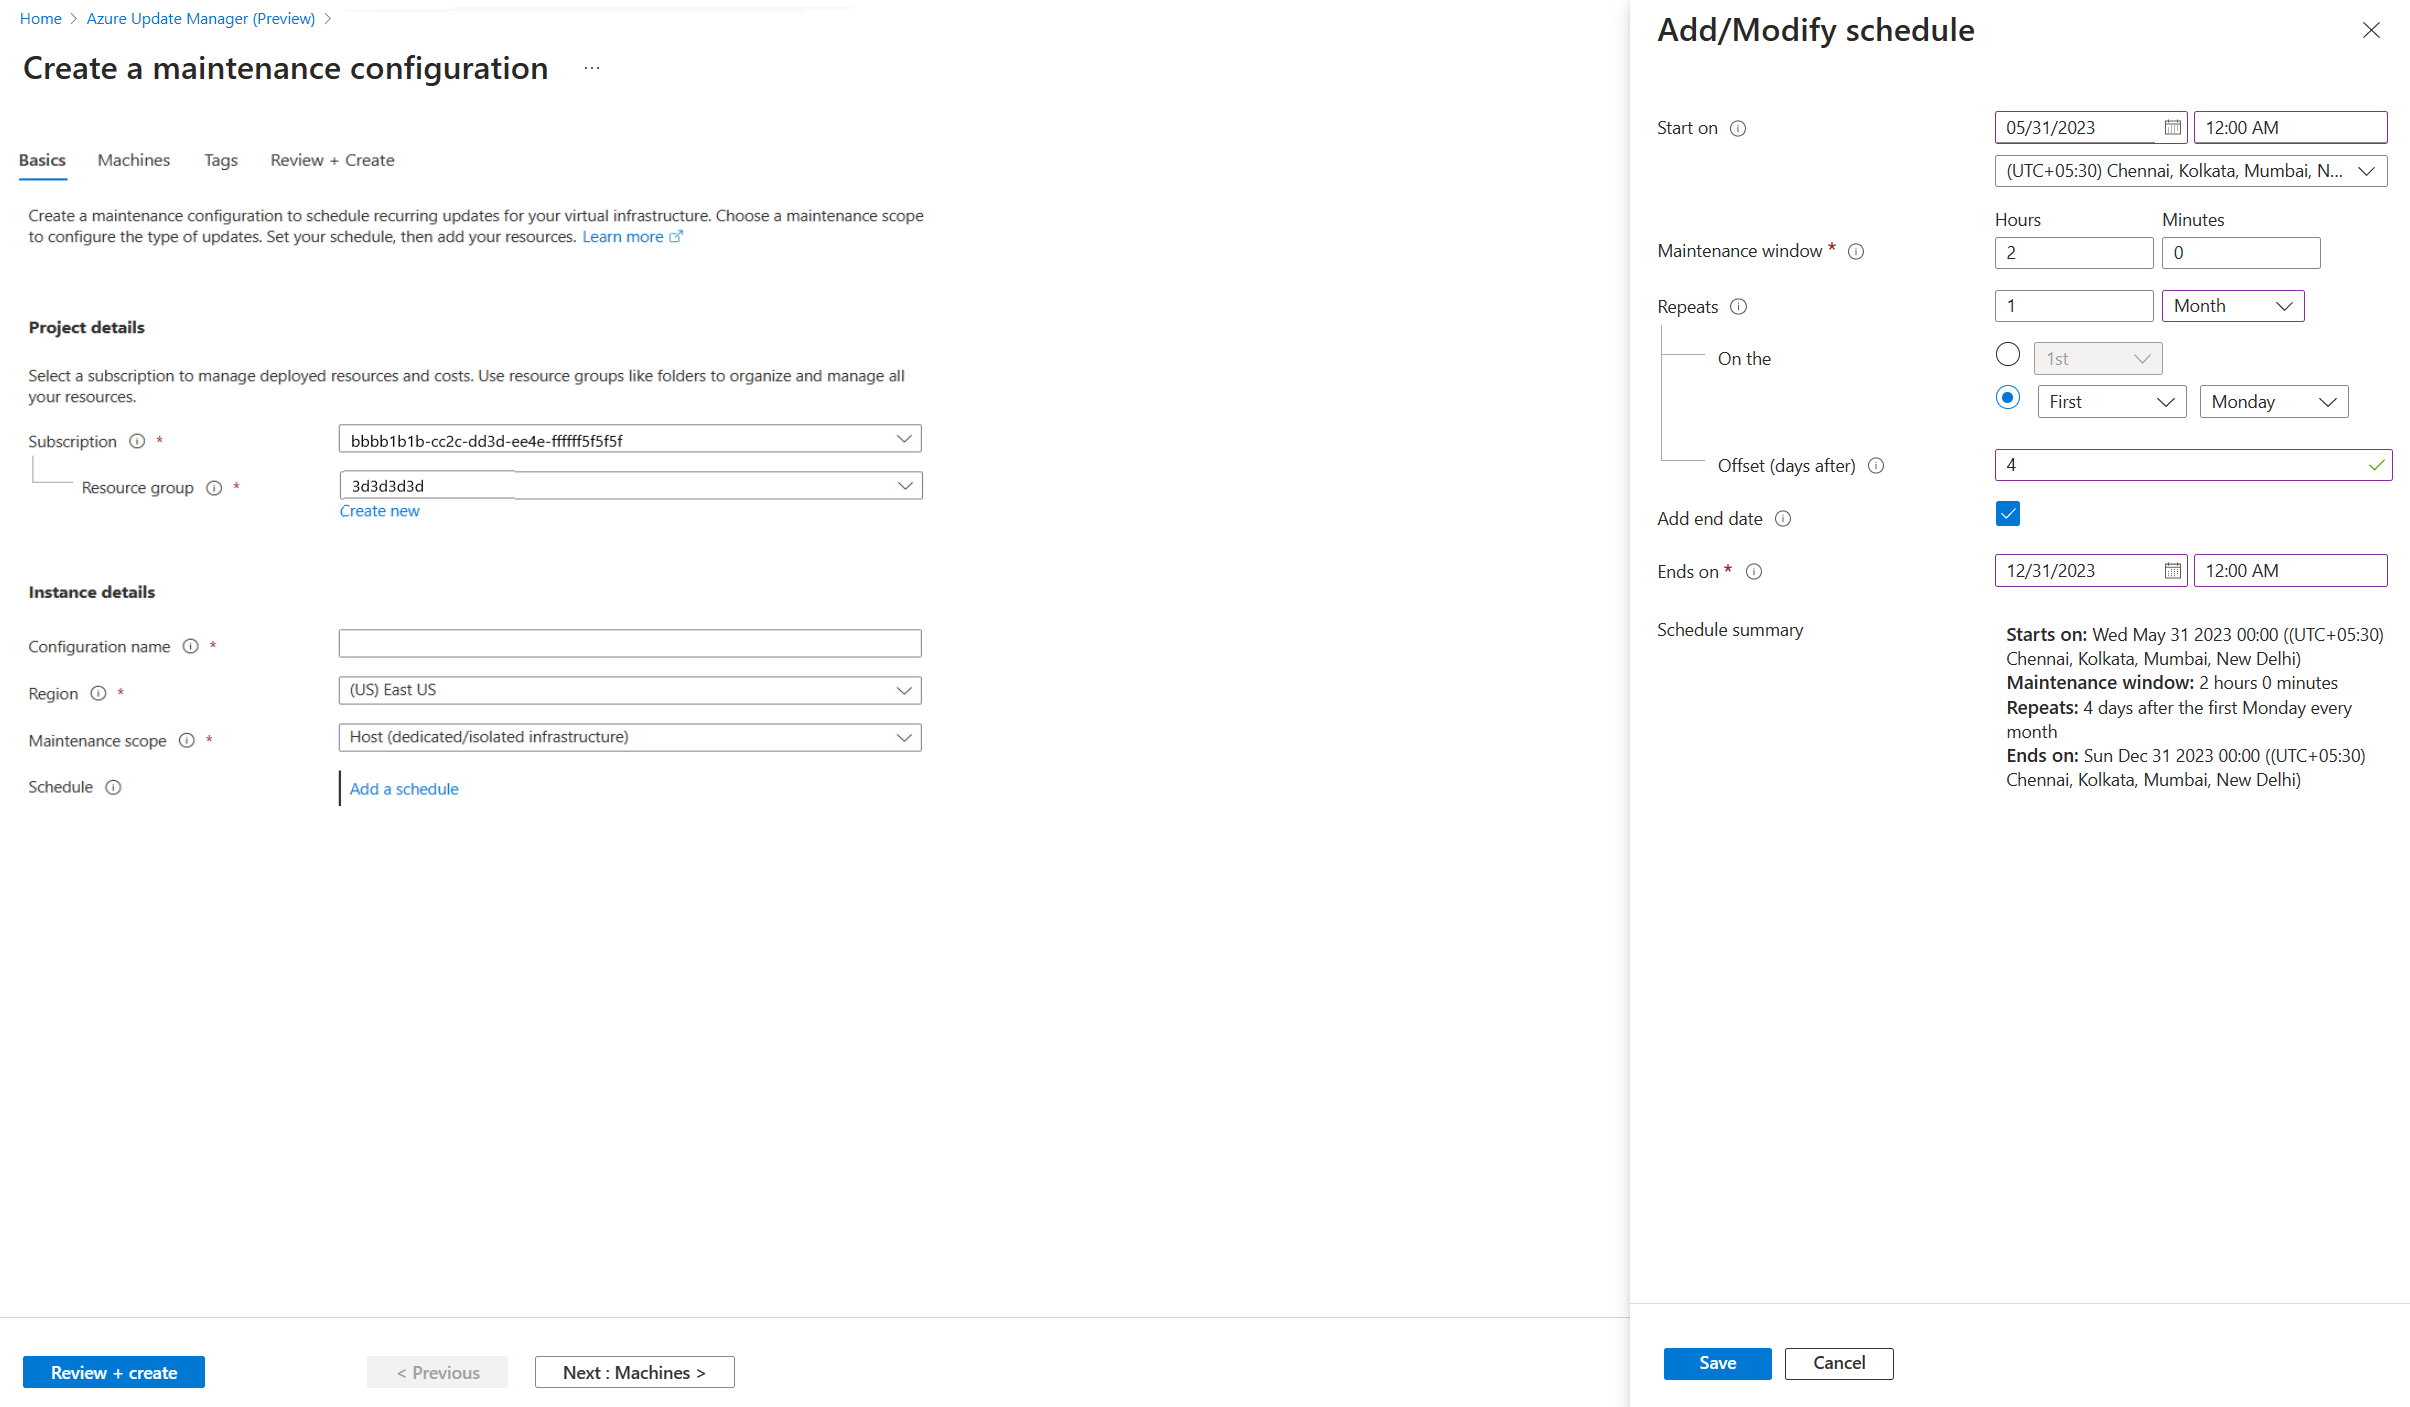Click the calendar icon for Start on date

click(2171, 126)
